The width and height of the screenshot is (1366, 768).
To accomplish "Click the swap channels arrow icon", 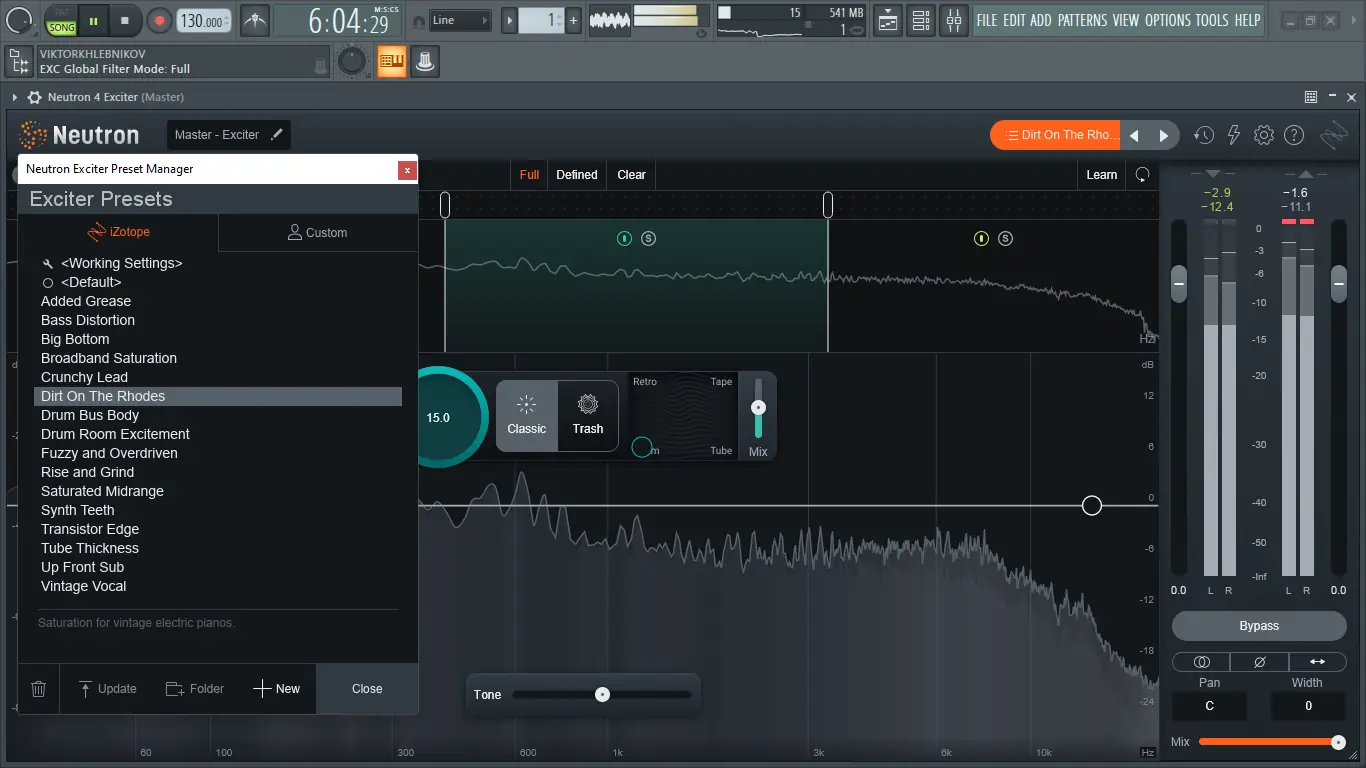I will 1317,662.
